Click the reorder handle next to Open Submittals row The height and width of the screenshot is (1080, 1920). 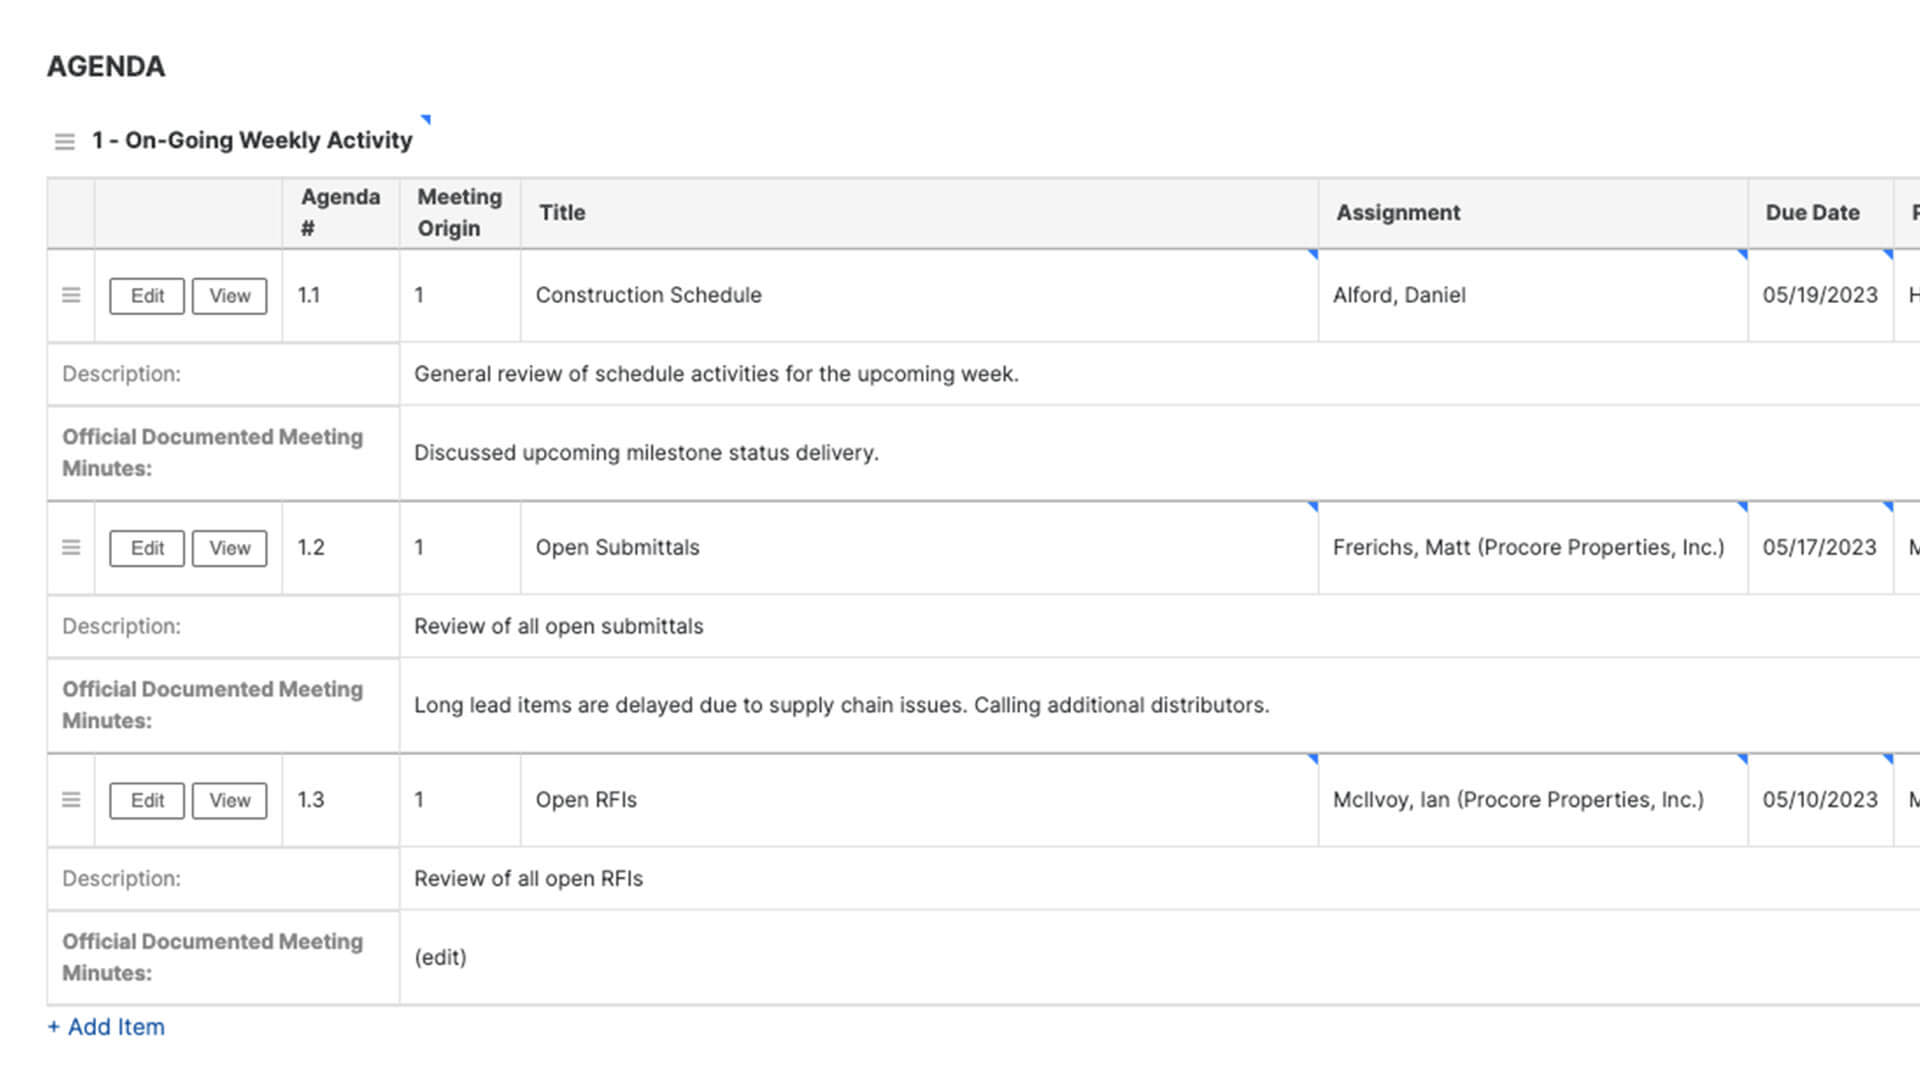point(71,547)
